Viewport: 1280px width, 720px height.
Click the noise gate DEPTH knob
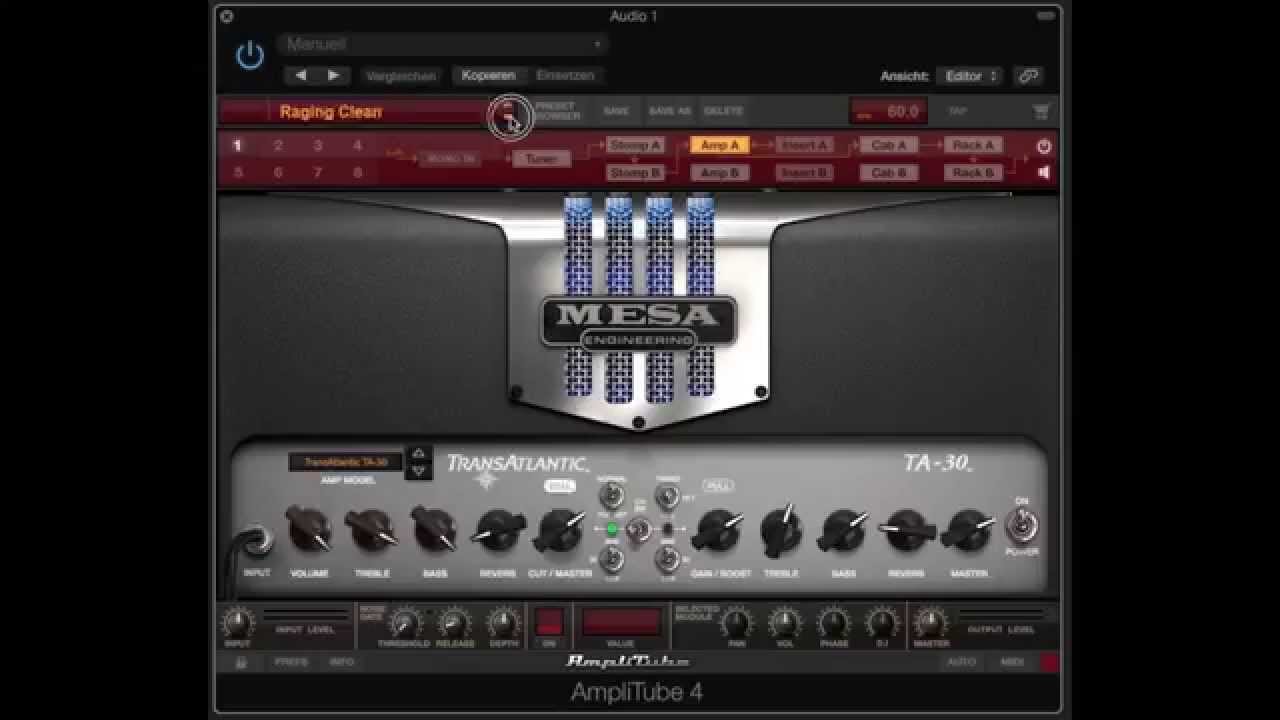pyautogui.click(x=504, y=623)
